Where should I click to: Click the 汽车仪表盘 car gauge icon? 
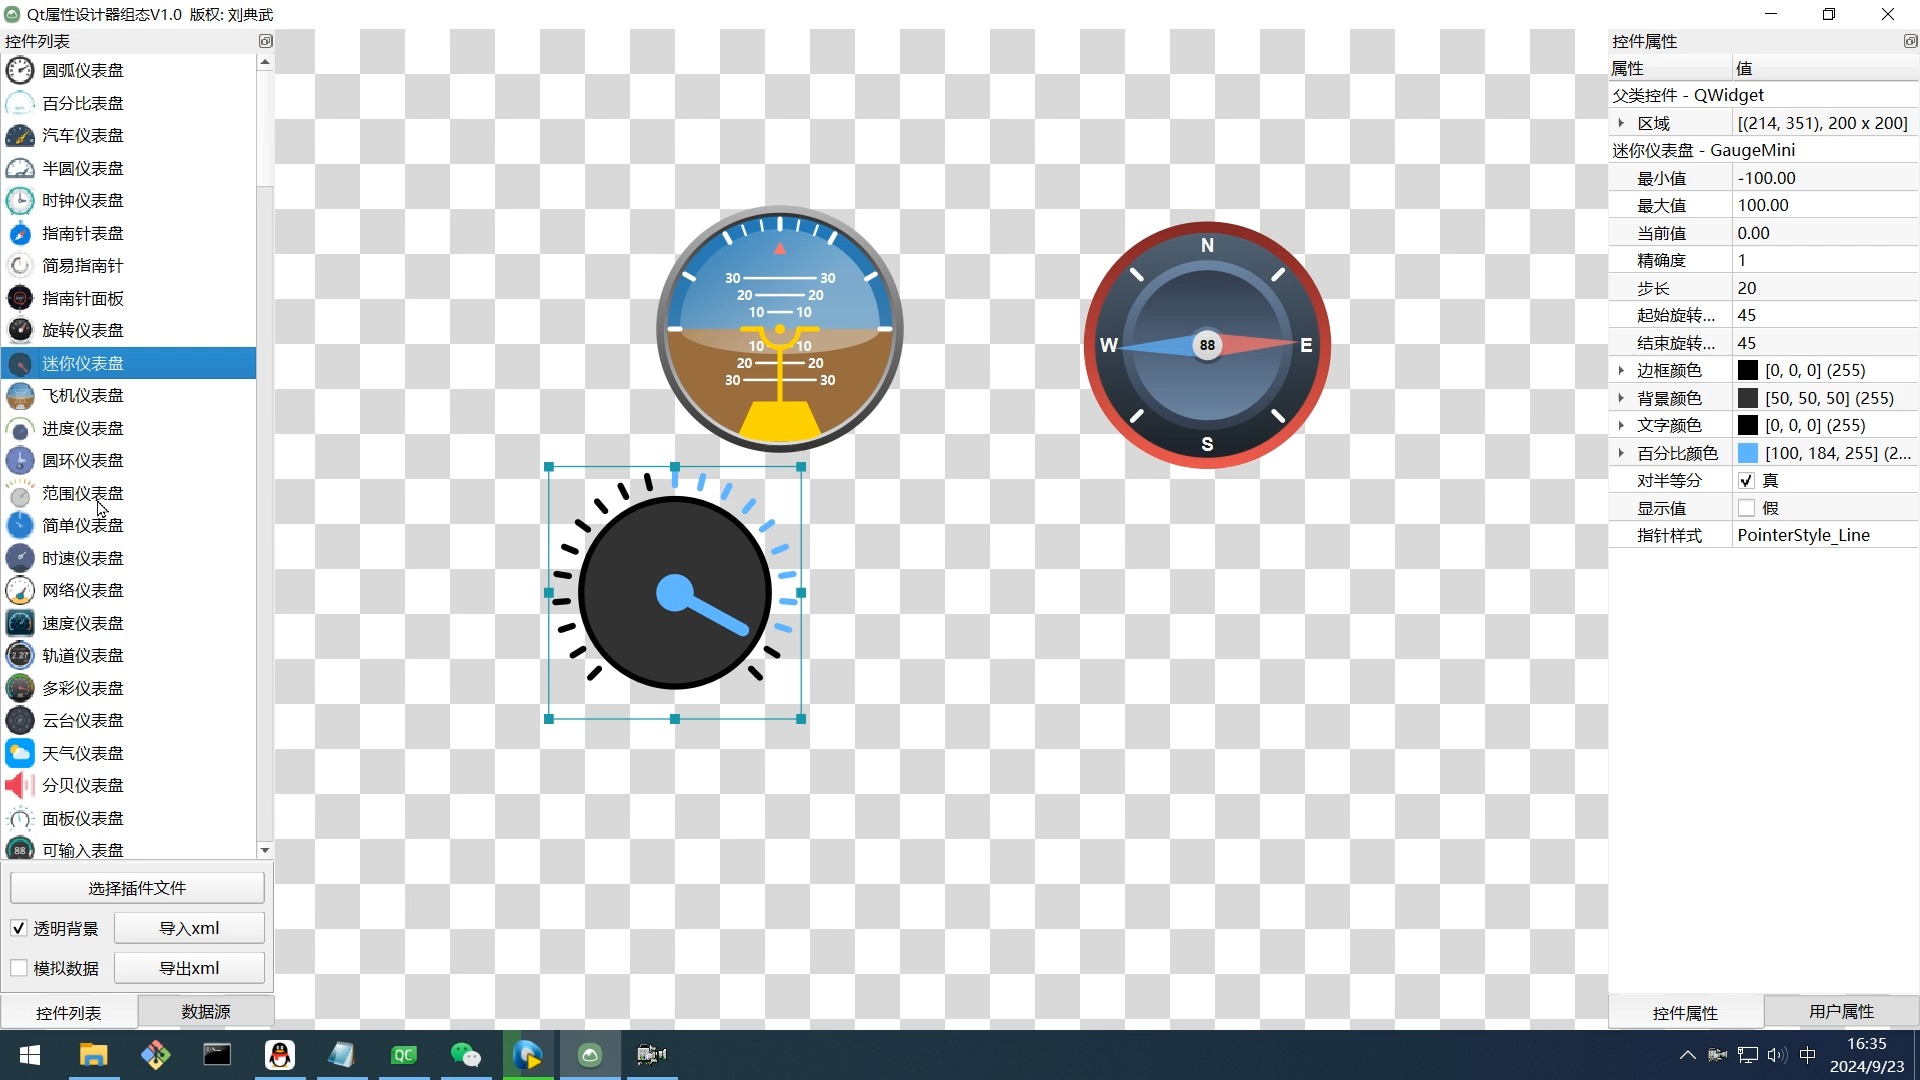click(20, 135)
